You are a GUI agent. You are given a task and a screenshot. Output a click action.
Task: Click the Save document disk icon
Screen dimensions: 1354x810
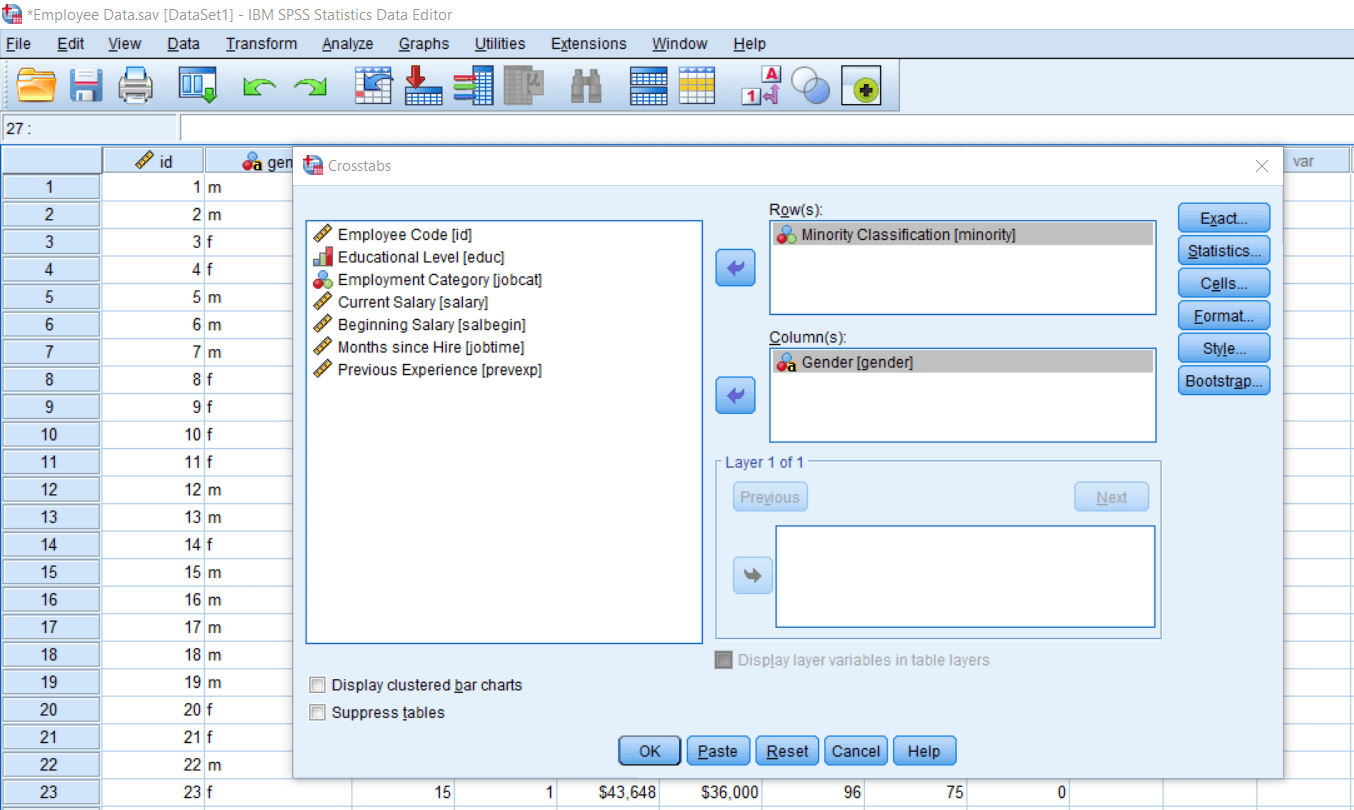[86, 87]
